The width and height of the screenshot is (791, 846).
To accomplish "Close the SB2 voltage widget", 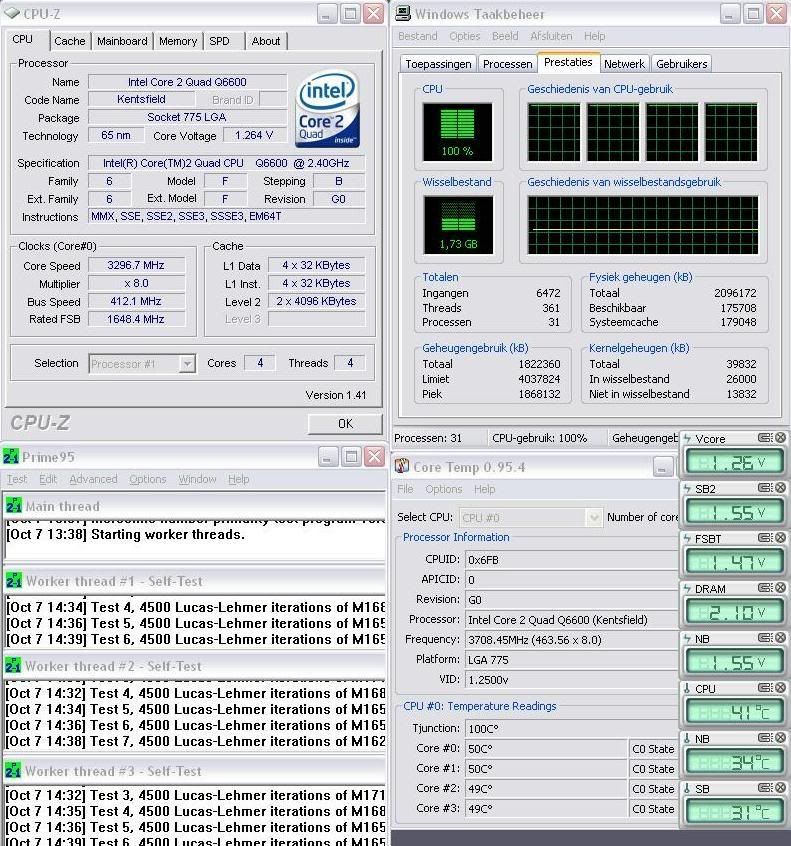I will (x=780, y=488).
